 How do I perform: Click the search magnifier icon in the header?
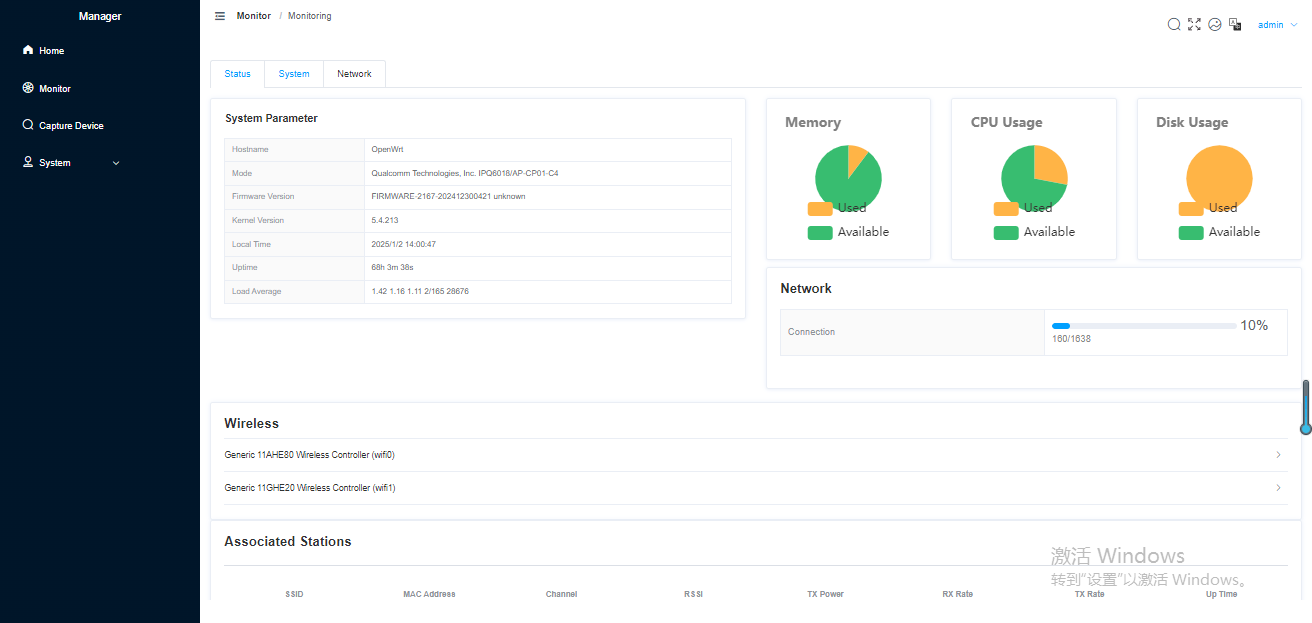tap(1174, 24)
